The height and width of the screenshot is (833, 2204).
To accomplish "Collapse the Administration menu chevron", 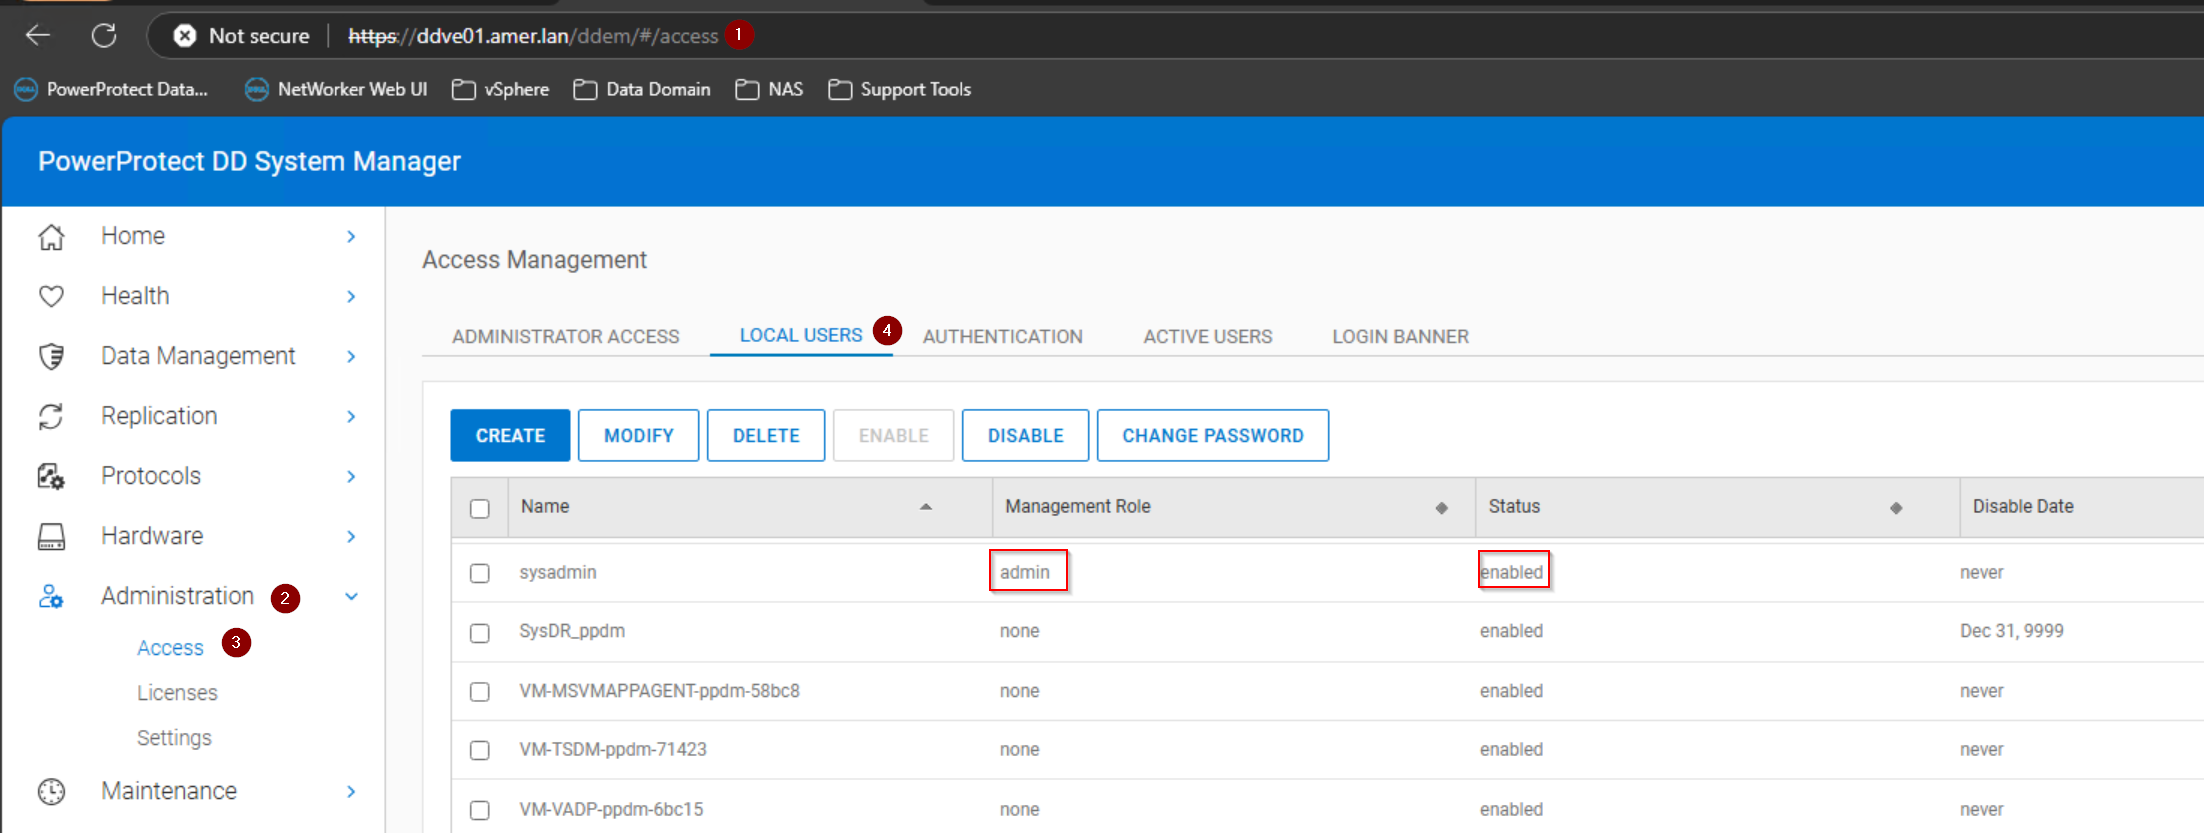I will (x=351, y=597).
